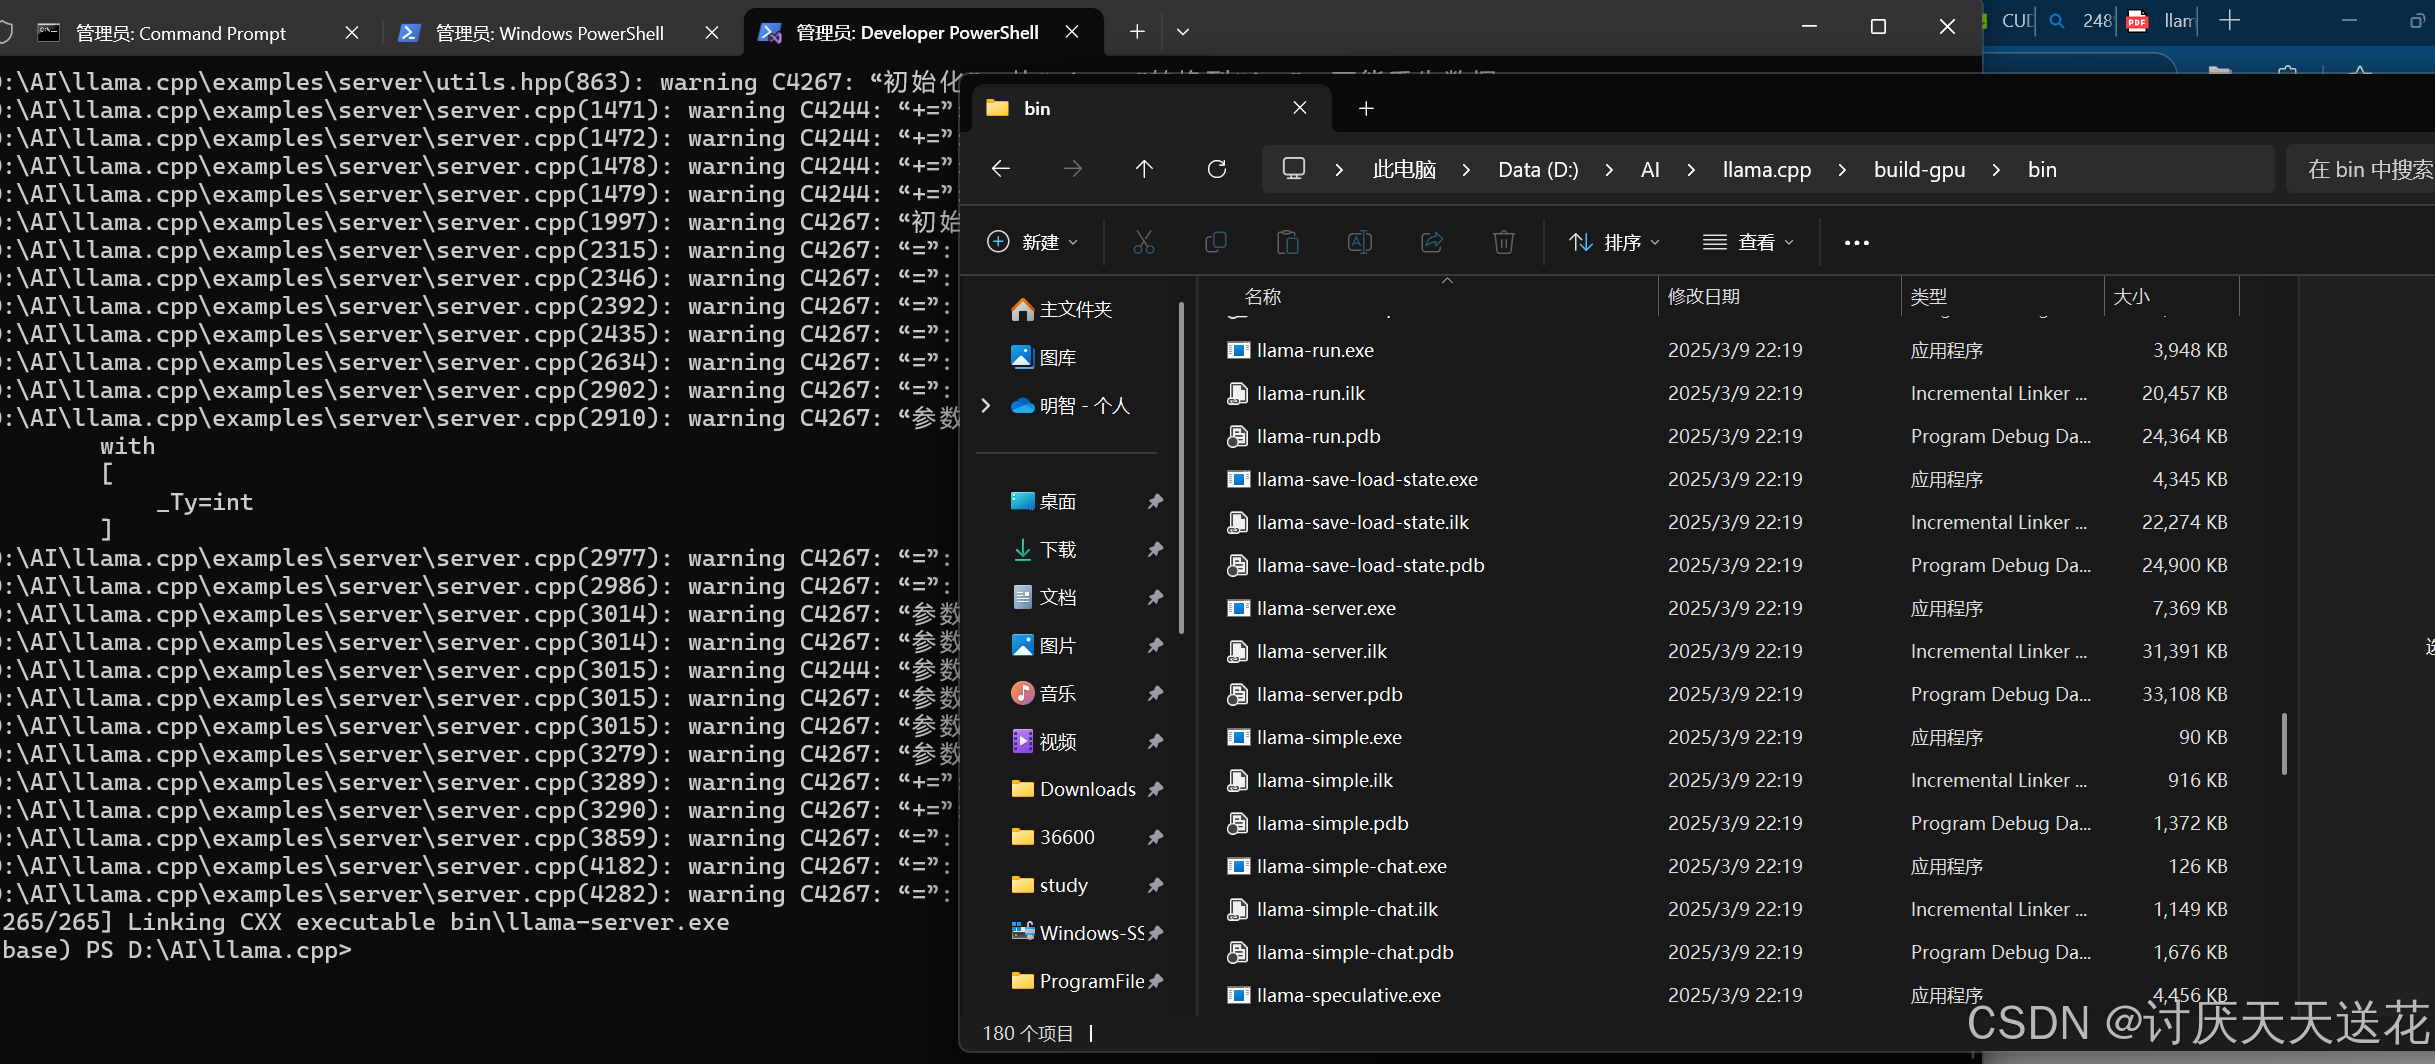
Task: Click the up-one-level arrow in Explorer
Action: [x=1144, y=168]
